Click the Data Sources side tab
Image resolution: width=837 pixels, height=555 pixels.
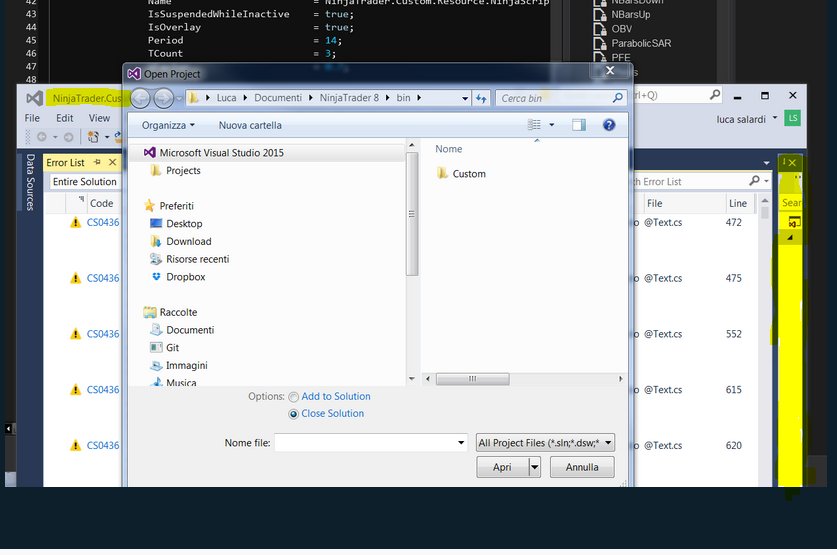point(30,182)
